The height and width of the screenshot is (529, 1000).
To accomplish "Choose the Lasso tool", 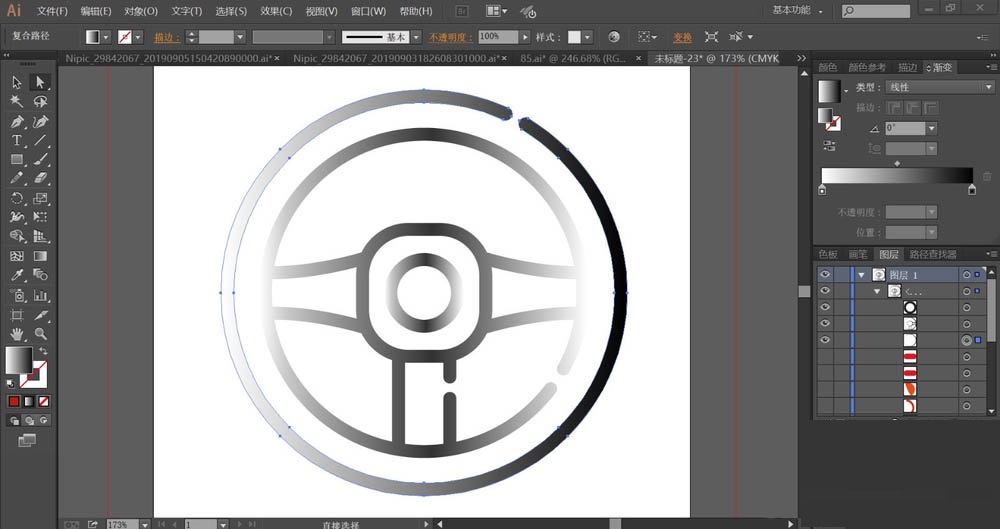I will (40, 101).
